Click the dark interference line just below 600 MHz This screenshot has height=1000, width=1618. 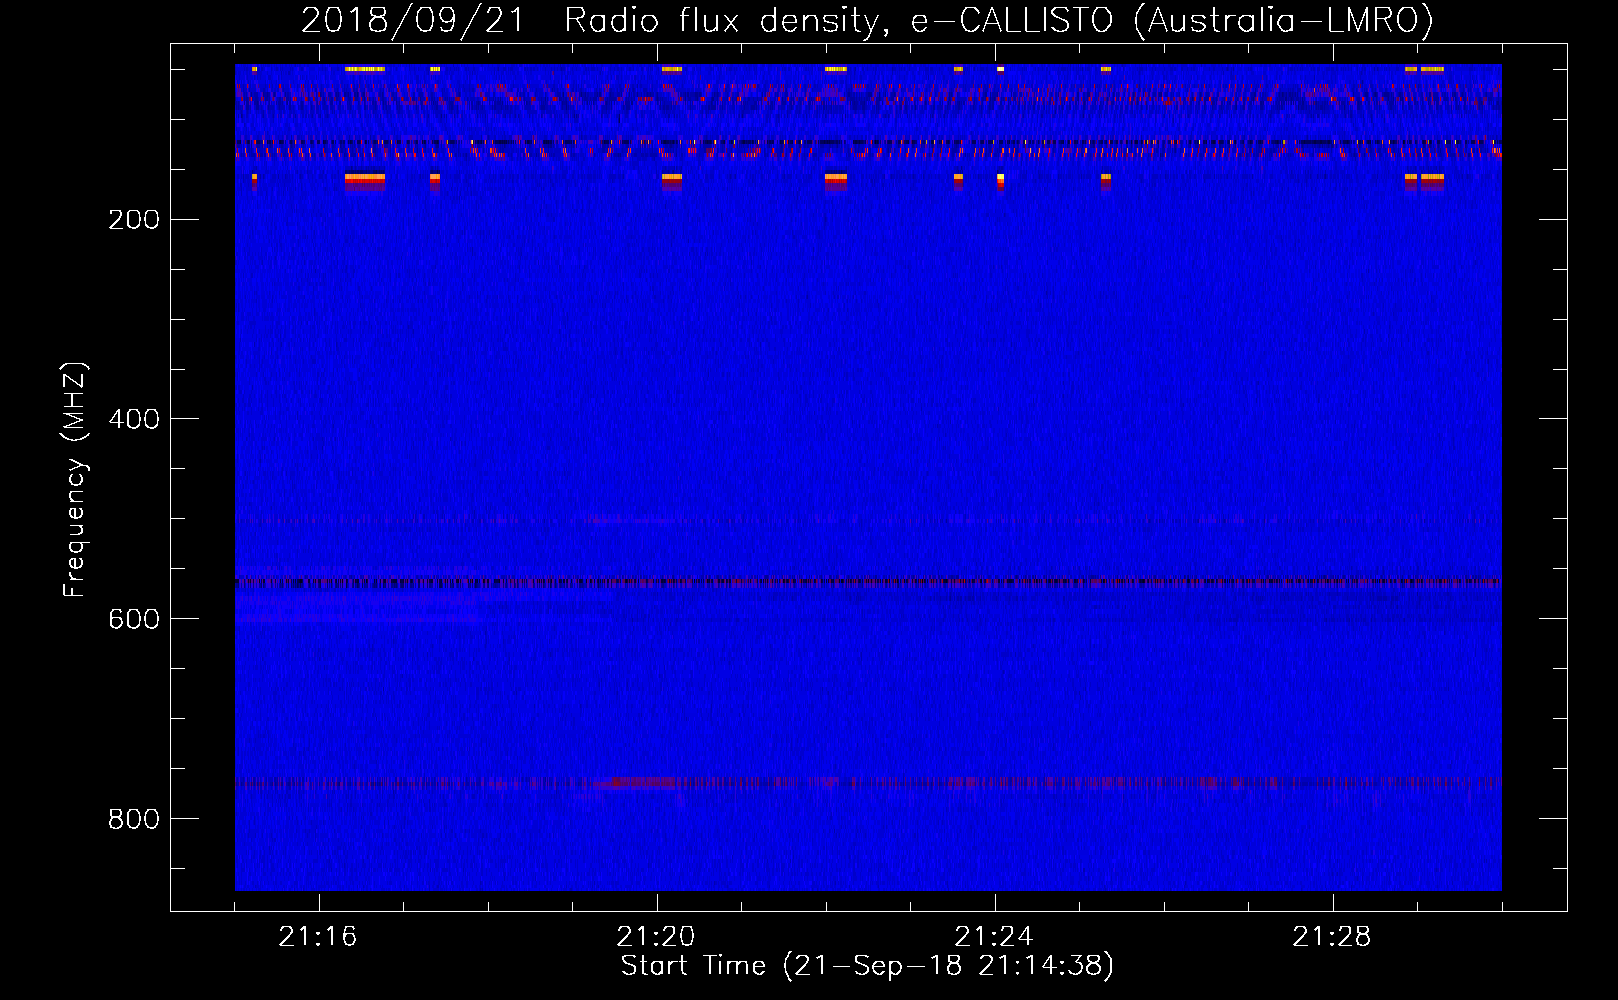(868, 581)
